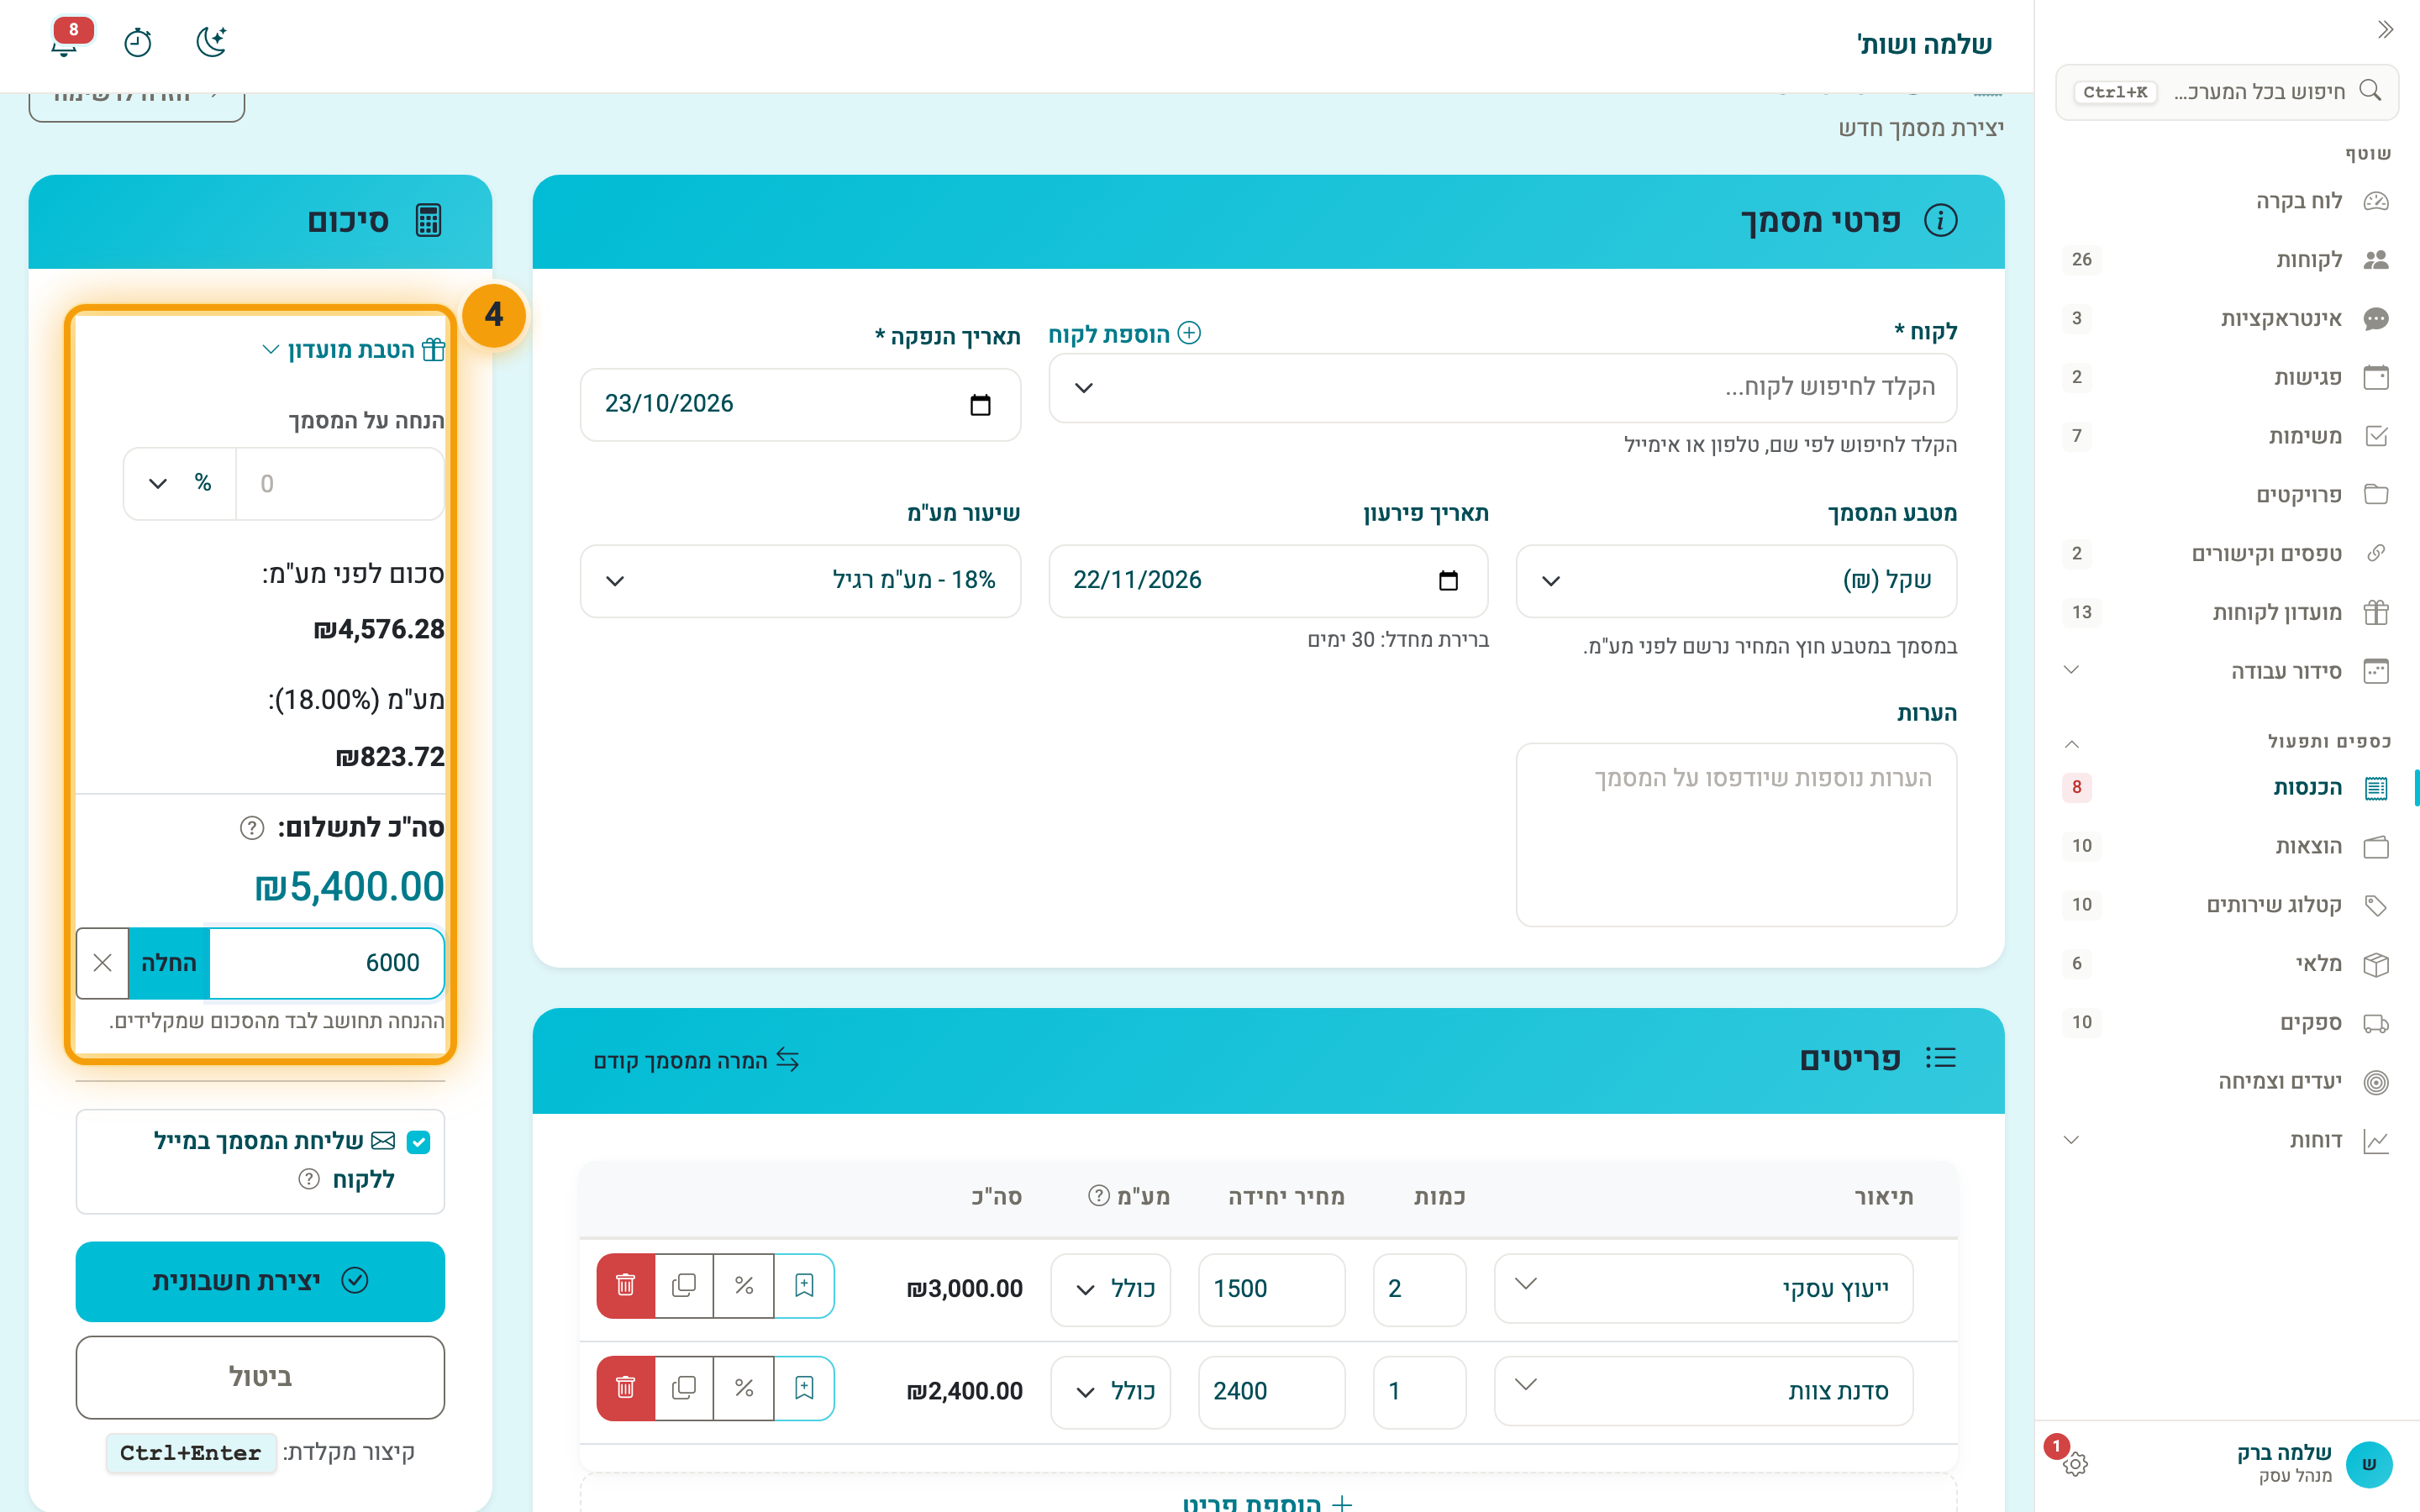Viewport: 2420px width, 1512px height.
Task: Expand דוחות reports sidebar submenu
Action: pos(2227,1141)
